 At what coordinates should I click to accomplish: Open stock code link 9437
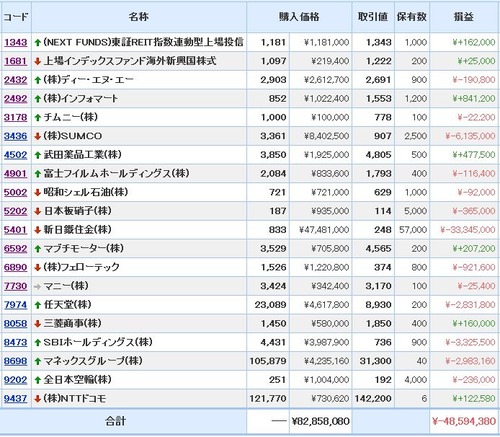16,398
